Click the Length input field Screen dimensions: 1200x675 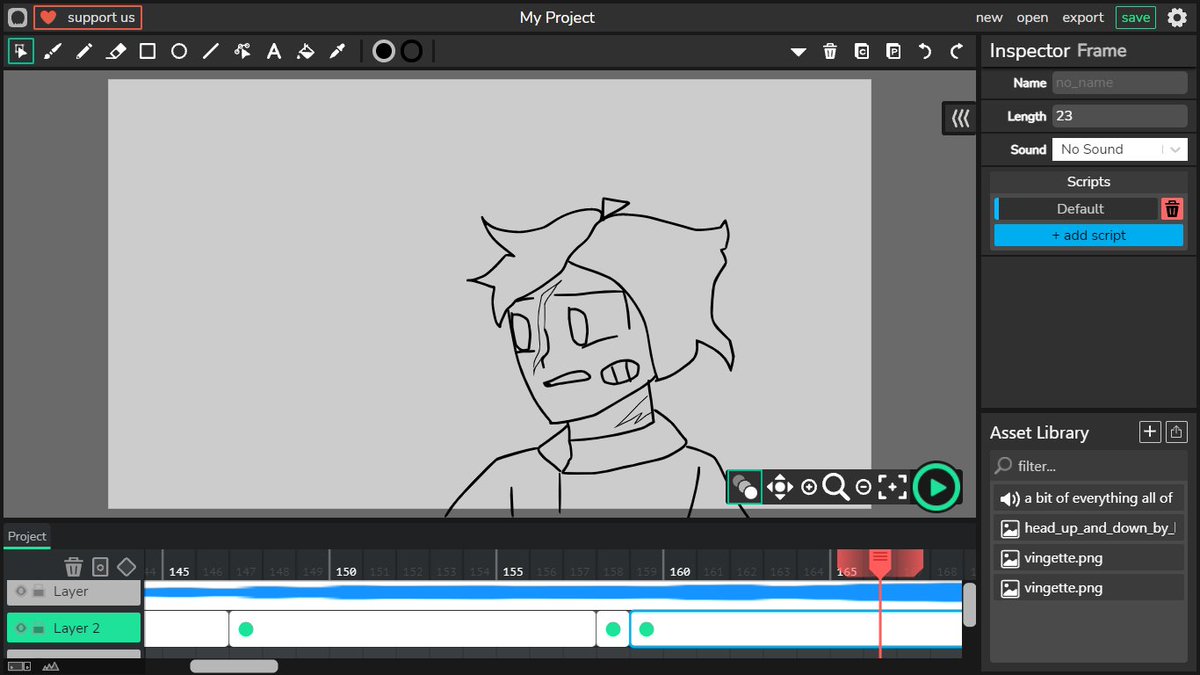pyautogui.click(x=1120, y=116)
